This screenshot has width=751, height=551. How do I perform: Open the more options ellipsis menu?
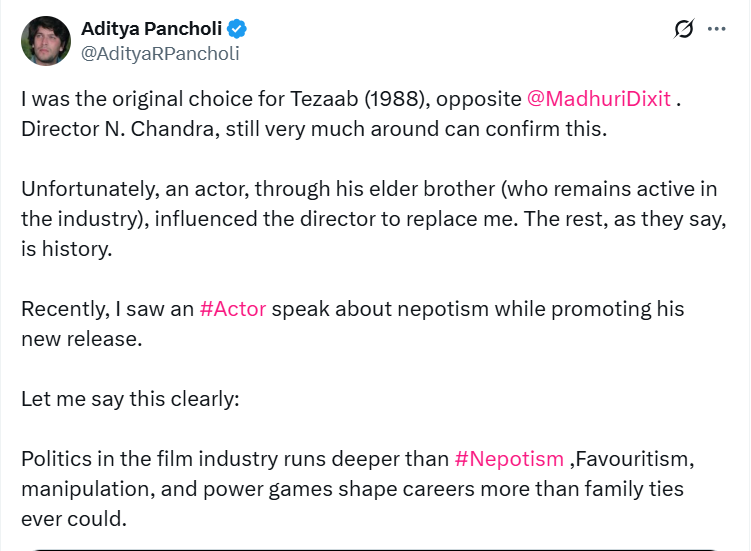pos(716,29)
